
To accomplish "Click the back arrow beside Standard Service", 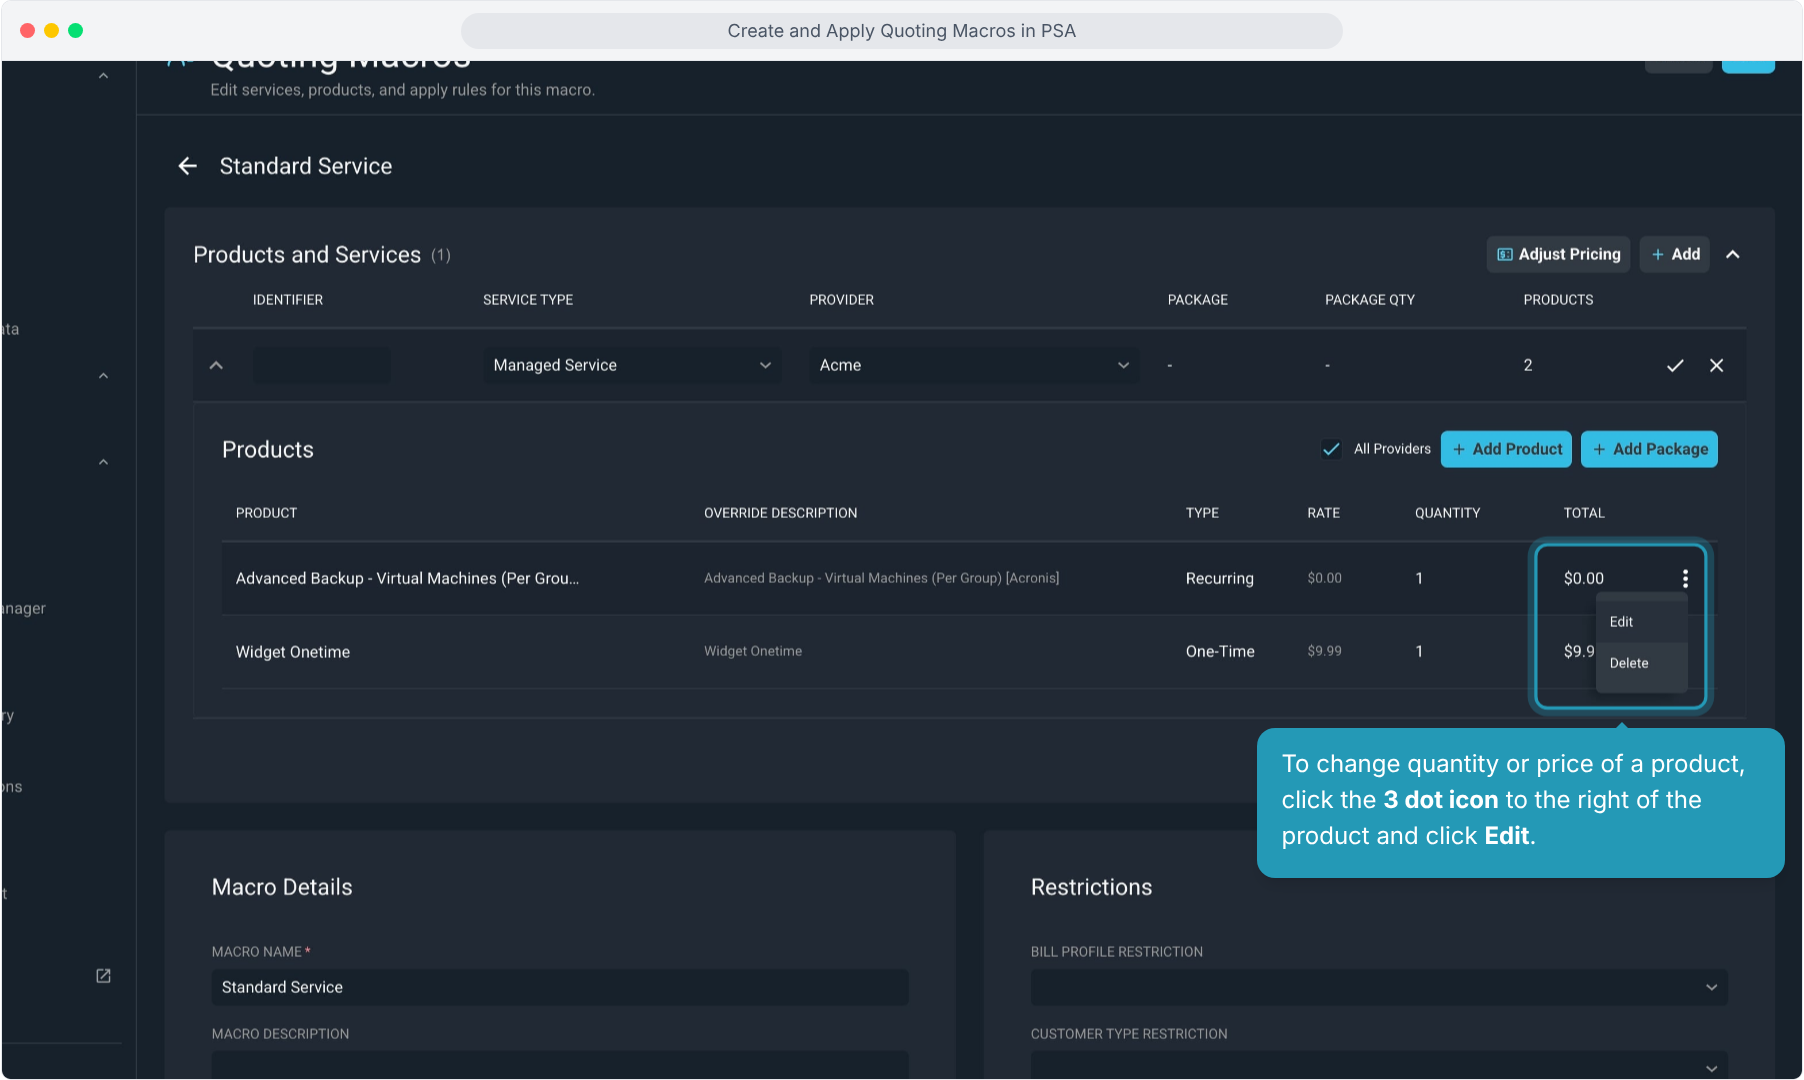I will click(187, 166).
